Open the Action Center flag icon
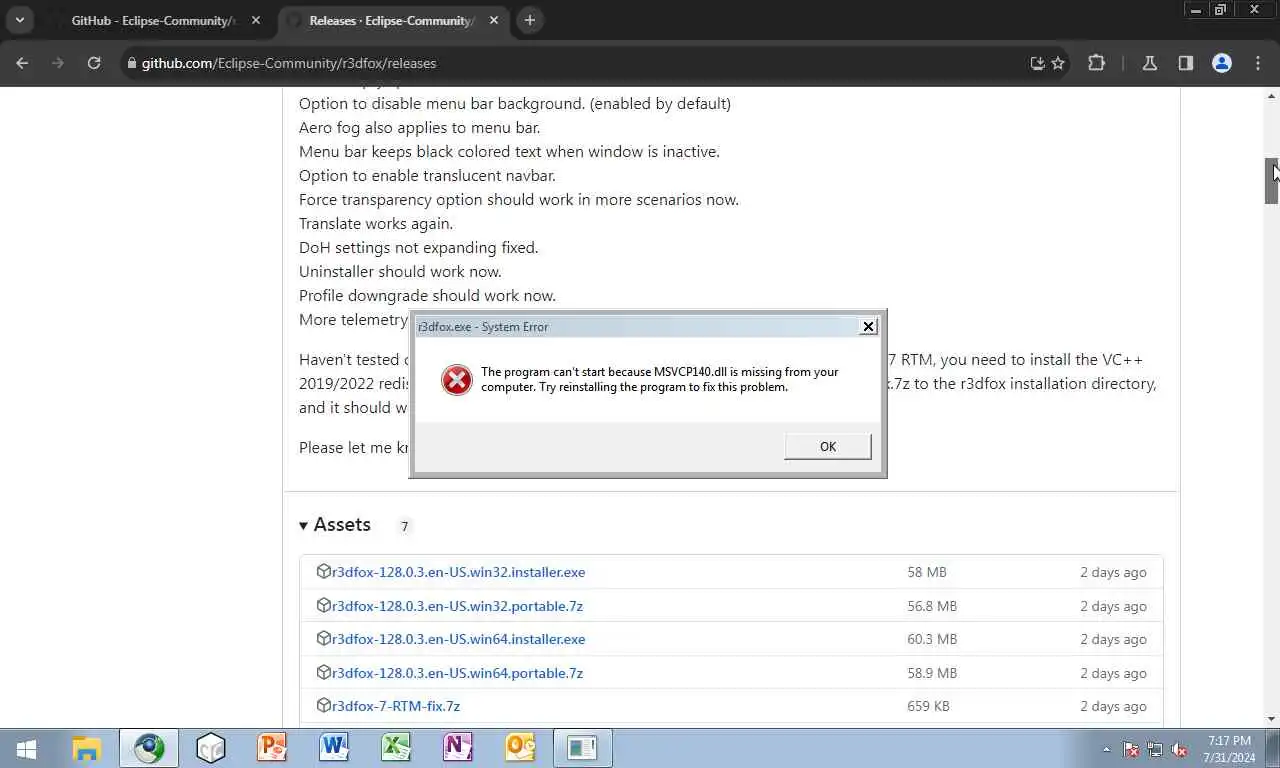Screen dimensions: 1280x768 pyautogui.click(x=1131, y=749)
